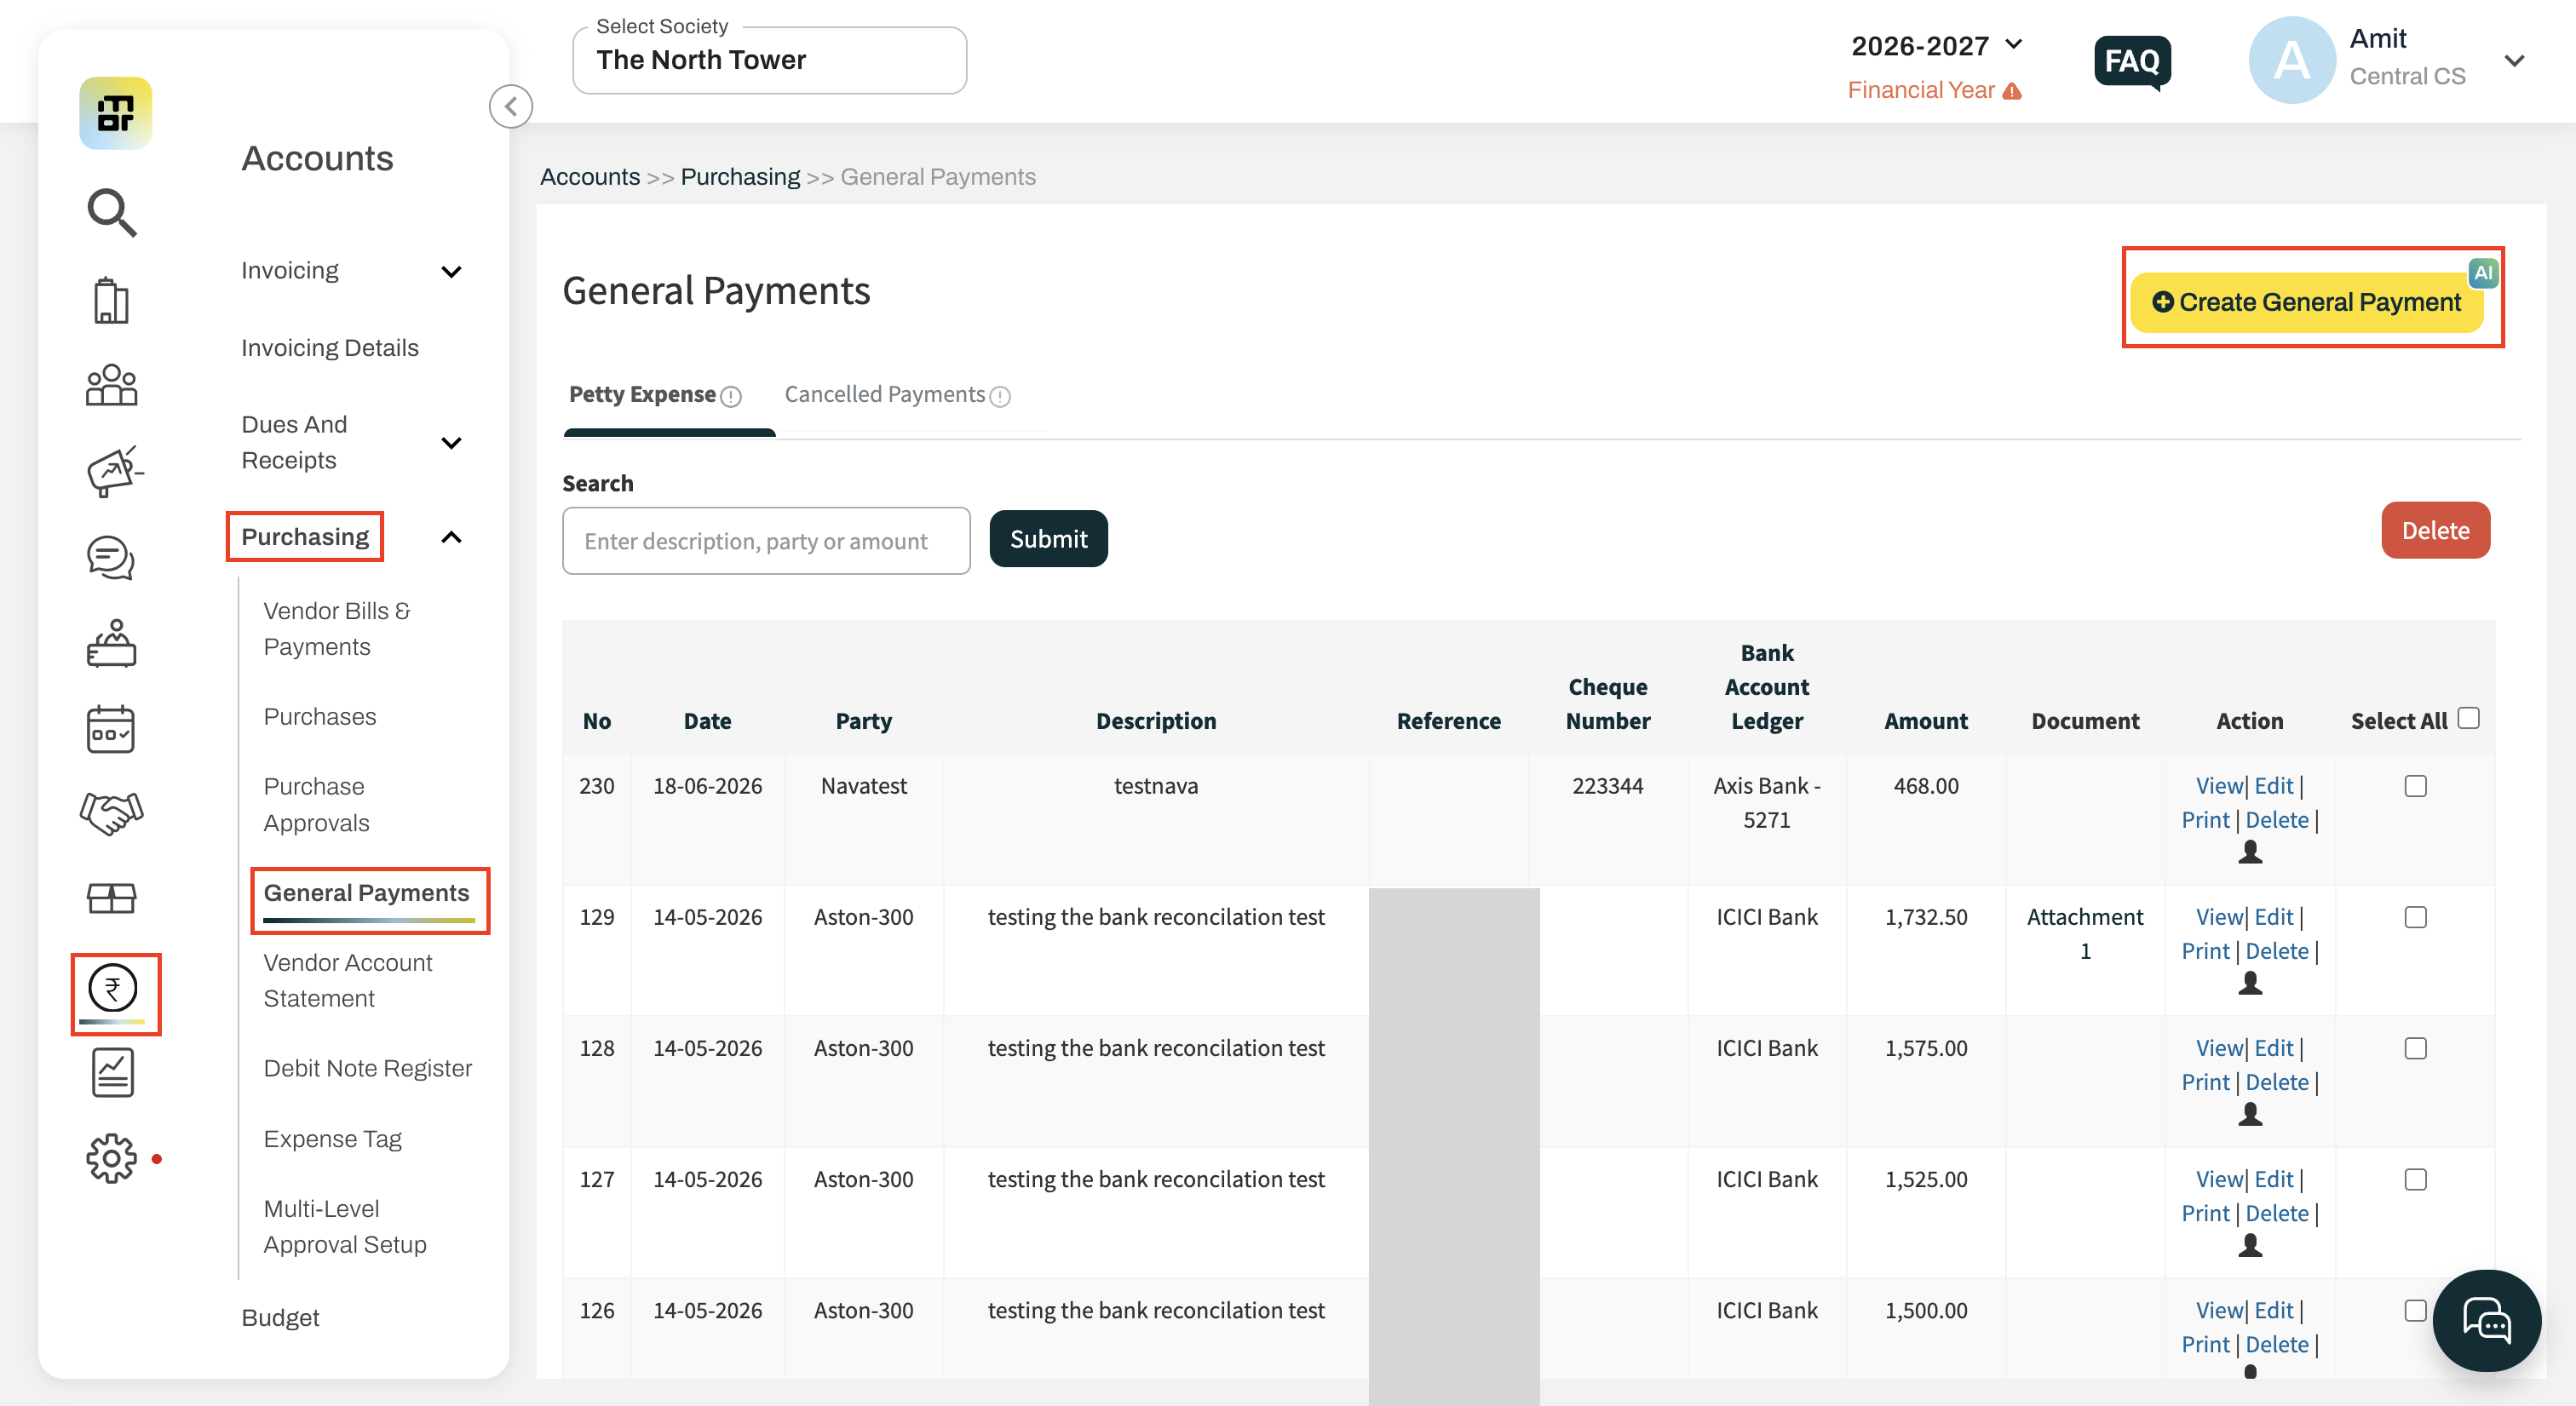Image resolution: width=2576 pixels, height=1406 pixels.
Task: Click the Cancelled Payments info icon
Action: pyautogui.click(x=1000, y=396)
